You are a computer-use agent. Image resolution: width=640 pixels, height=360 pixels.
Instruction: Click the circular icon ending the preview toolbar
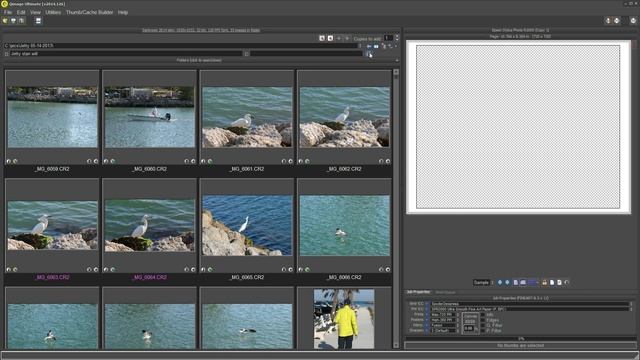(567, 282)
